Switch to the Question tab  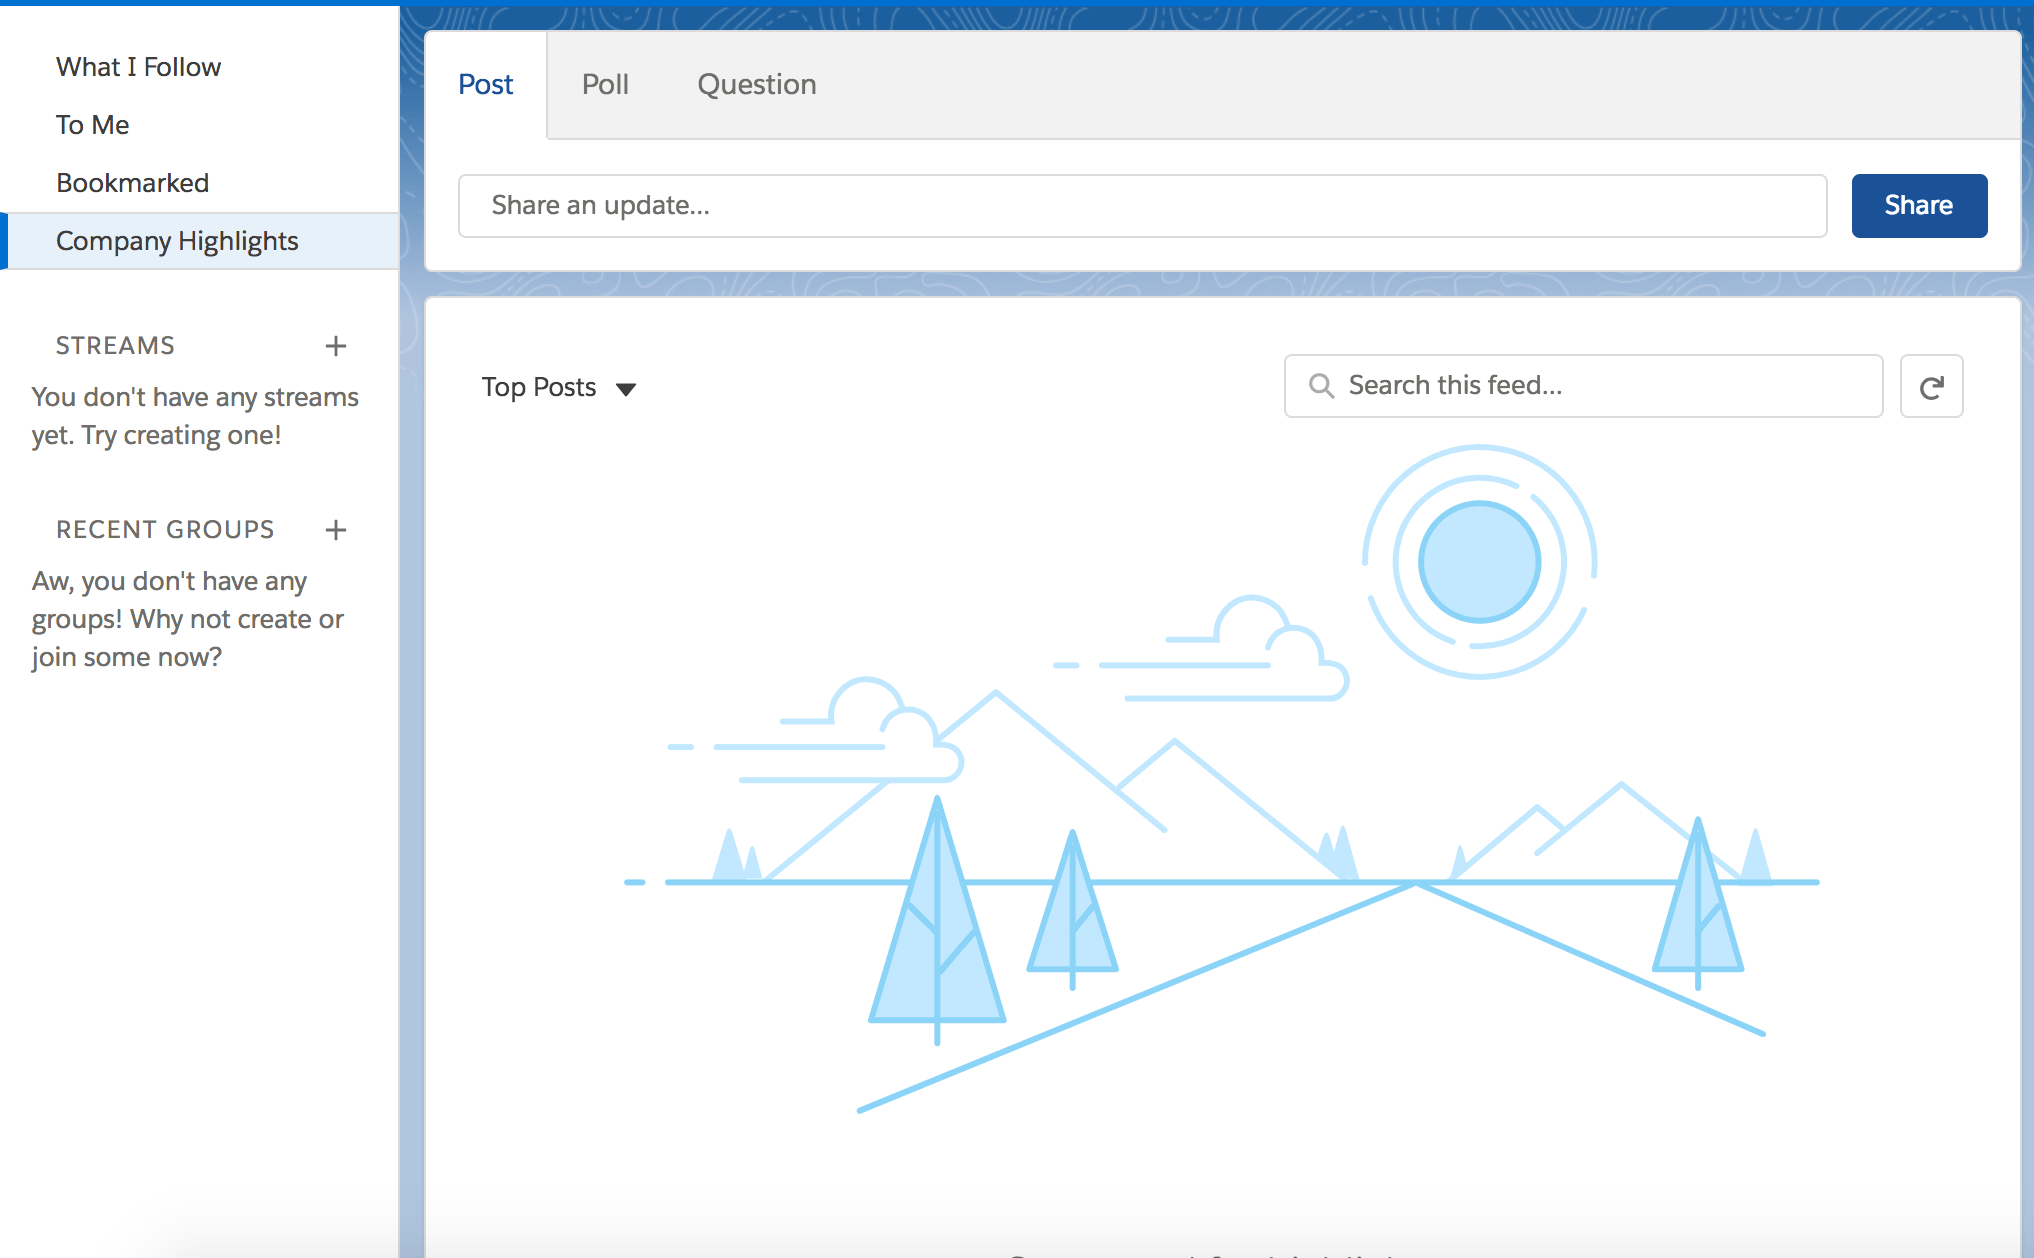click(x=757, y=84)
